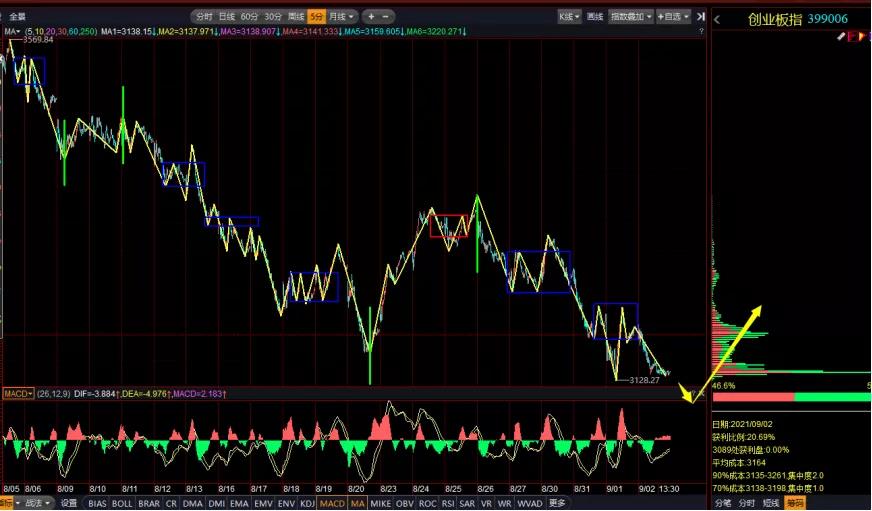872x511 pixels.
Task: Click the zoom in plus icon
Action: click(x=371, y=17)
